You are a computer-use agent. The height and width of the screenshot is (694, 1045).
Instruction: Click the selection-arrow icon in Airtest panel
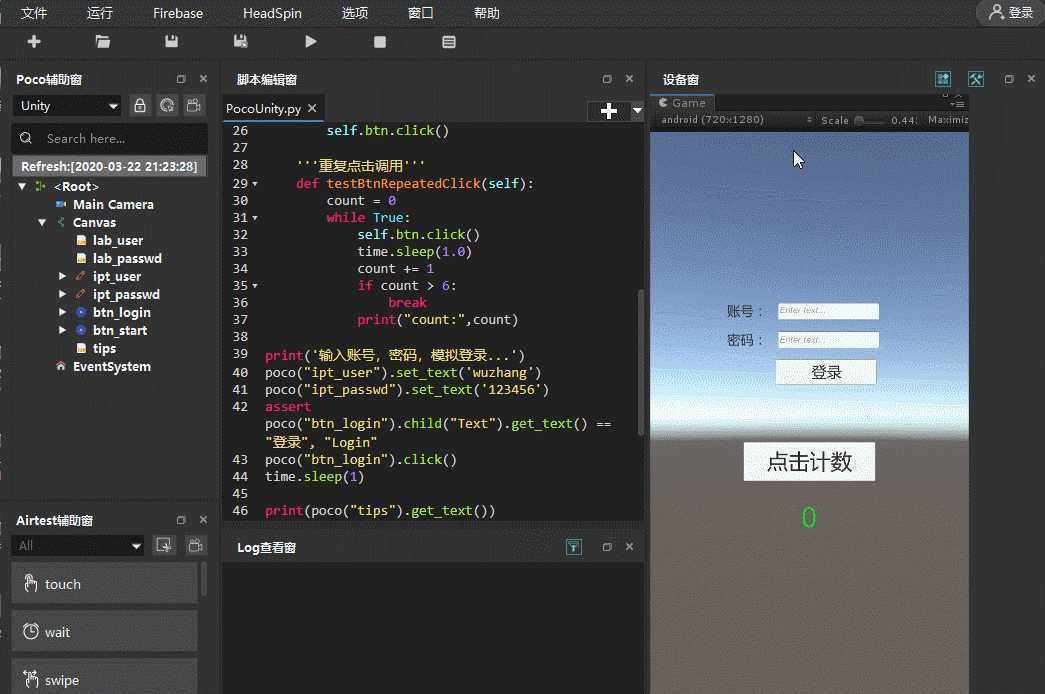click(164, 545)
